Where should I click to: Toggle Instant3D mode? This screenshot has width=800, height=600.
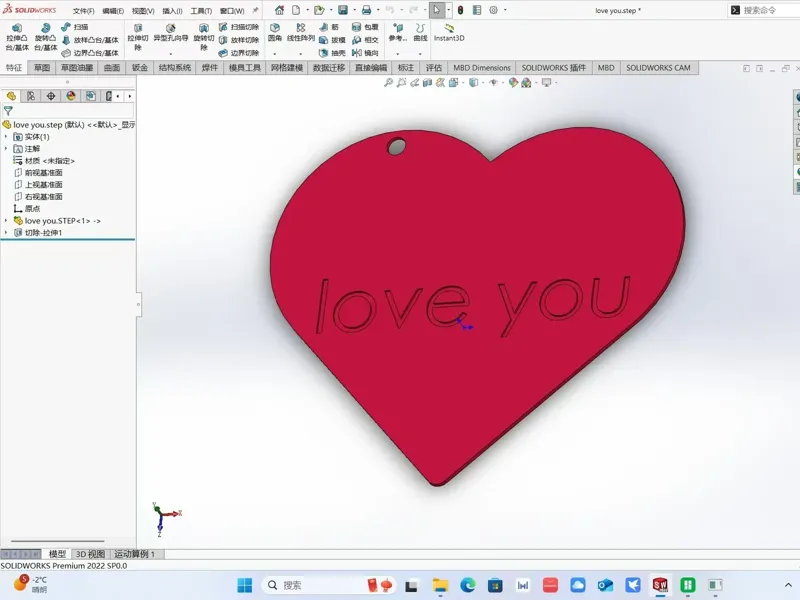coord(449,32)
